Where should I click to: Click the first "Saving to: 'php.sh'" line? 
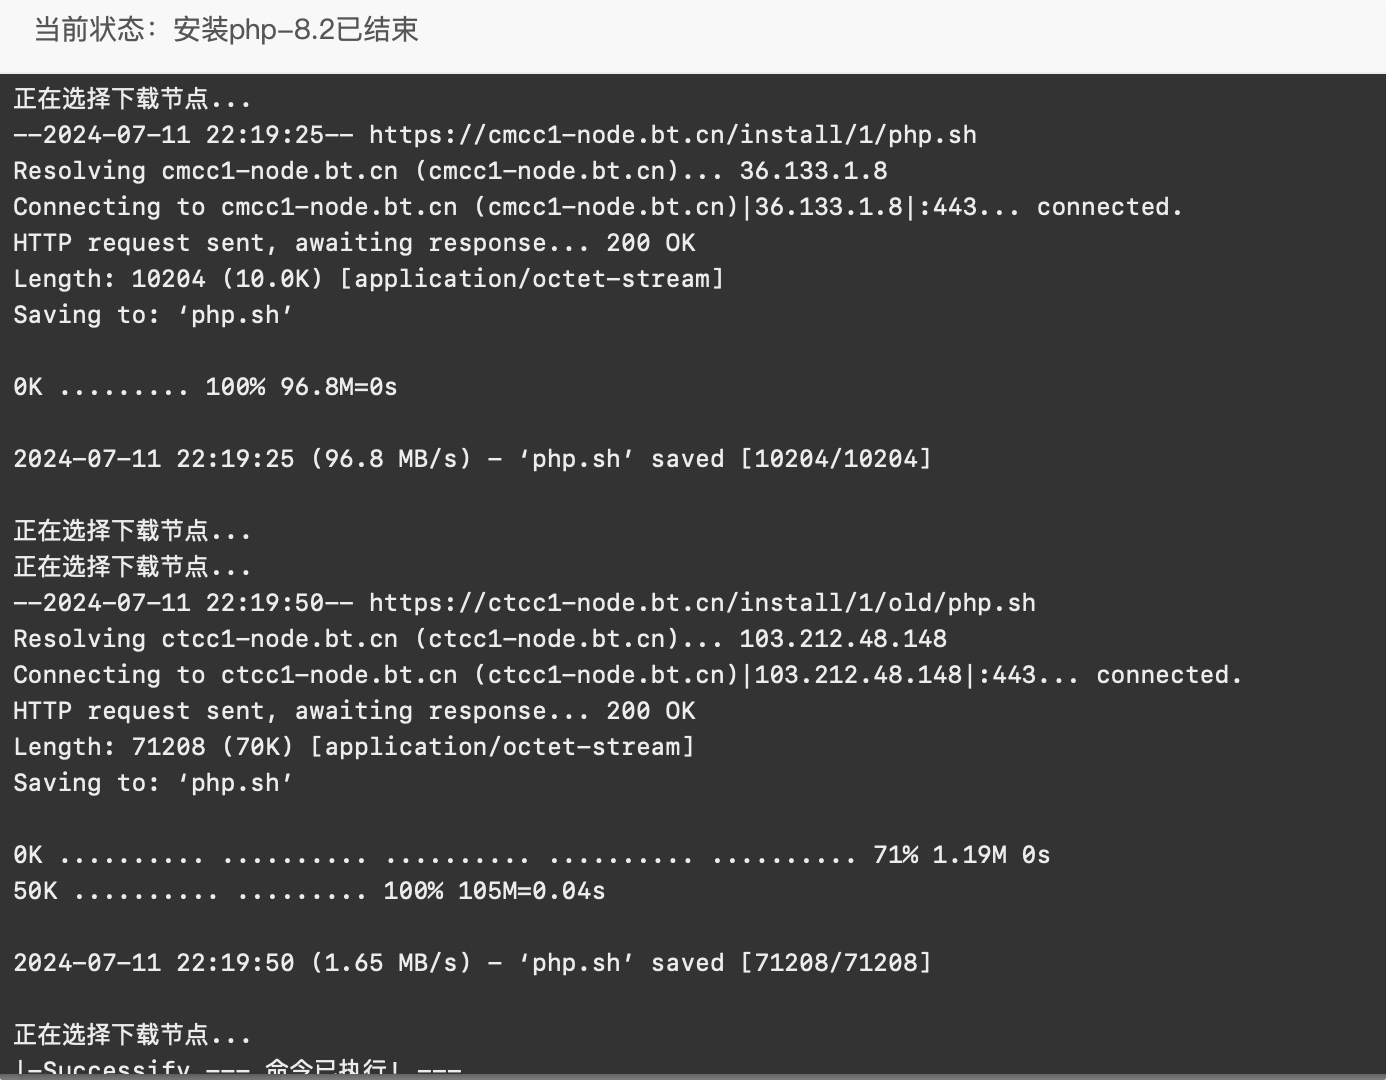(153, 315)
